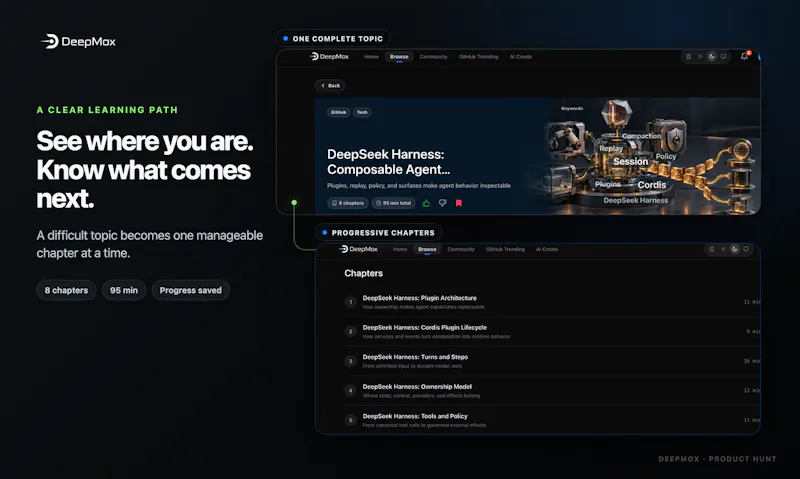Click the 'PROGRESSIVE CHAPTERS' label
800x479 pixels.
tap(379, 233)
